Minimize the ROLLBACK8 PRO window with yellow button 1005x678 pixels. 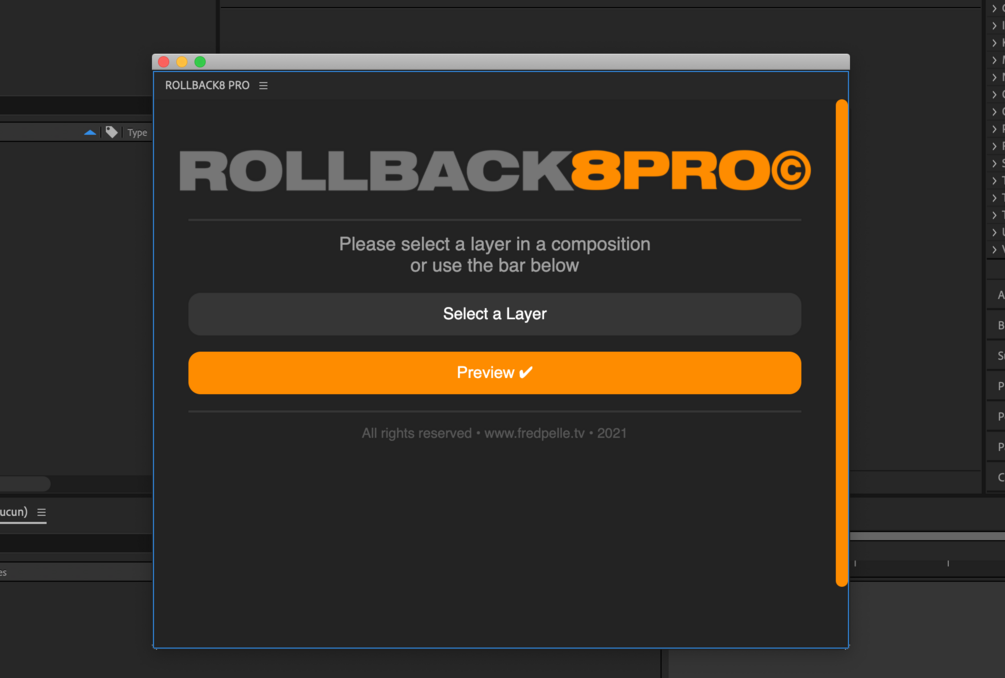click(182, 62)
